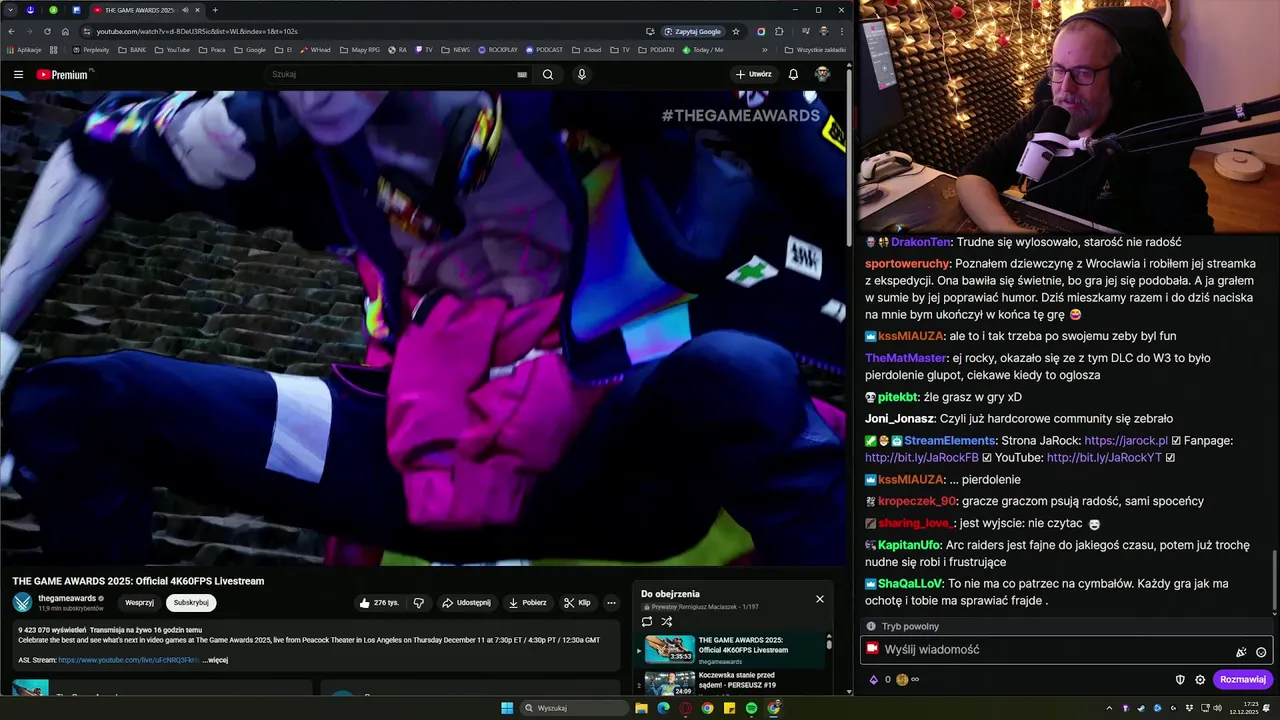1280x720 pixels.
Task: Open File Explorer from the taskbar
Action: click(x=641, y=708)
